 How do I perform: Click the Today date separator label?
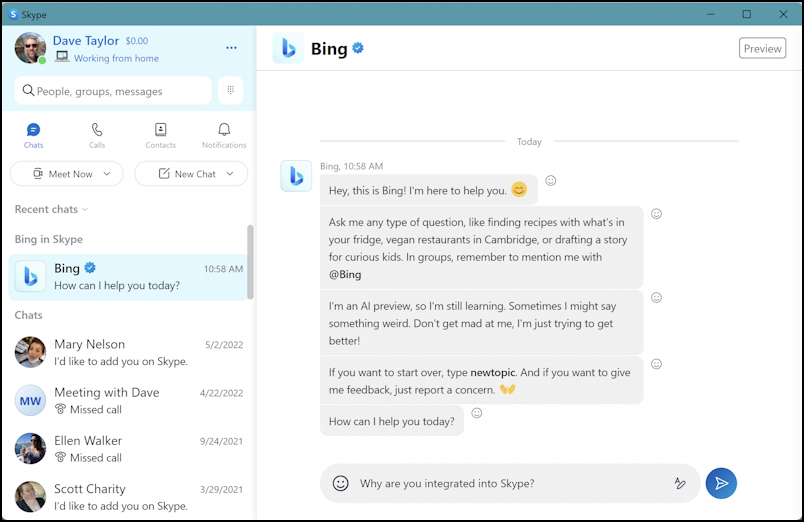click(529, 142)
